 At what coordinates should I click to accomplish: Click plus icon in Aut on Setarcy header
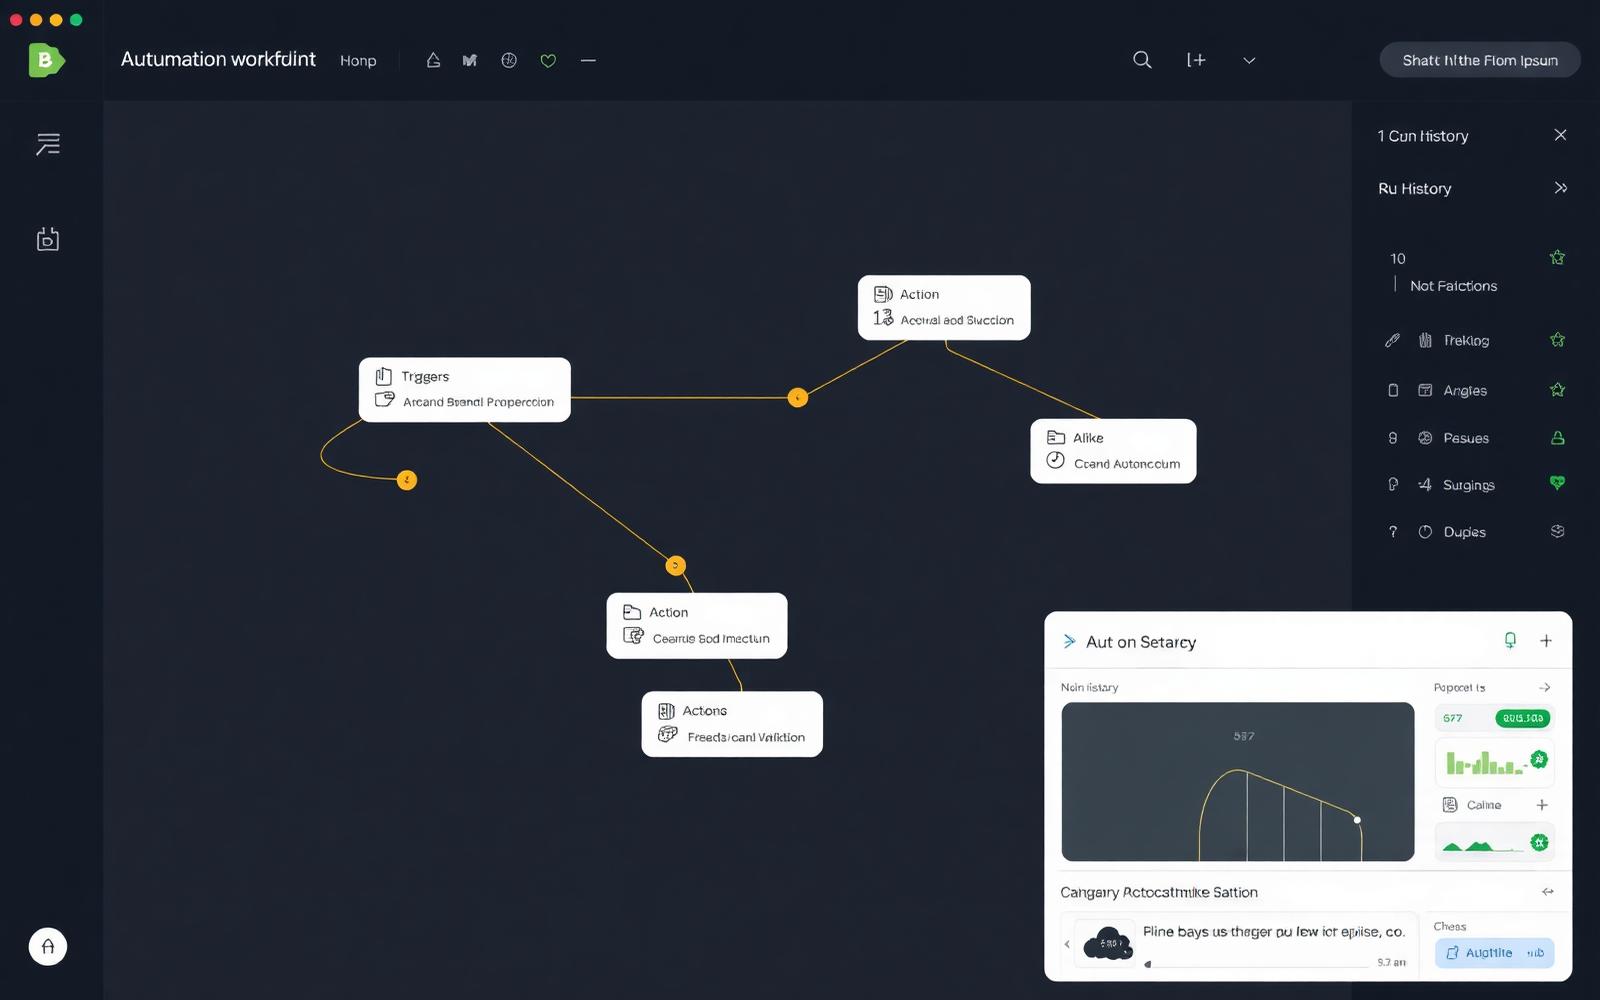1546,641
